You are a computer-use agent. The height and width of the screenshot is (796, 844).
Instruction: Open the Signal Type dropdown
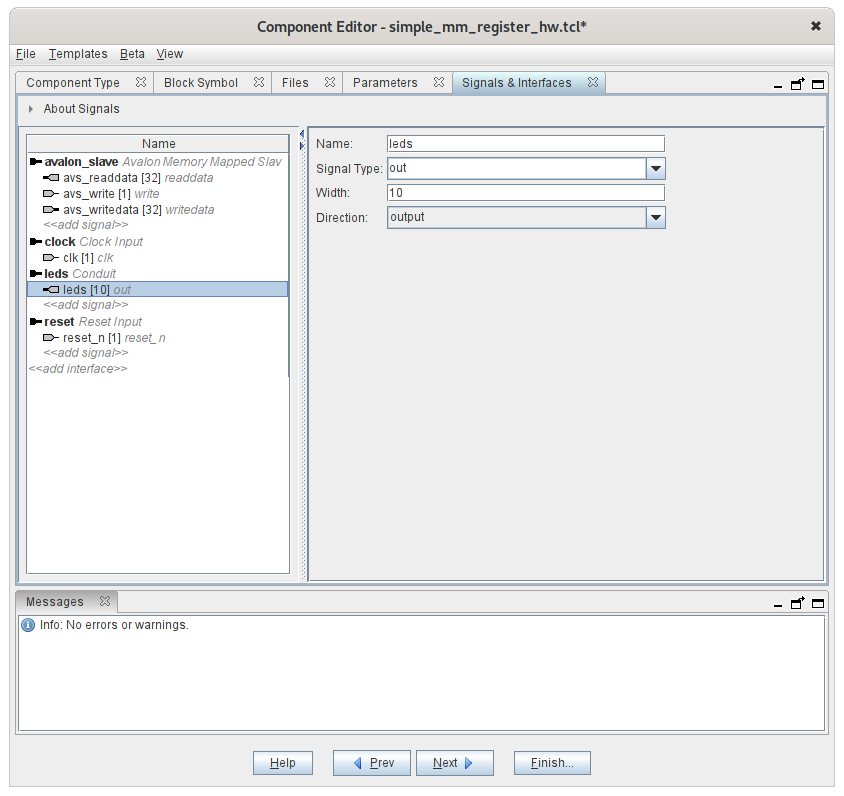click(x=656, y=168)
